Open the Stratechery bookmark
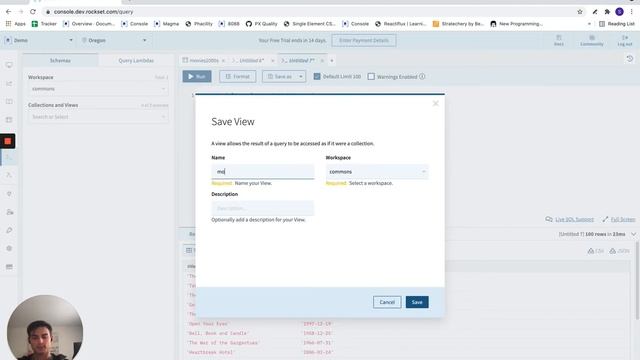Image resolution: width=640 pixels, height=360 pixels. [x=458, y=24]
